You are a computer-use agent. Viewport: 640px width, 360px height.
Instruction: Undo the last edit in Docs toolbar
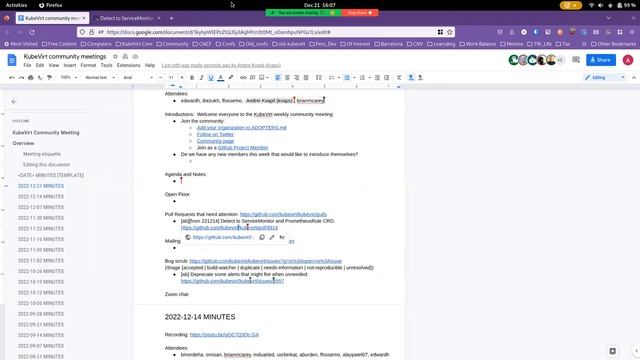(x=12, y=78)
